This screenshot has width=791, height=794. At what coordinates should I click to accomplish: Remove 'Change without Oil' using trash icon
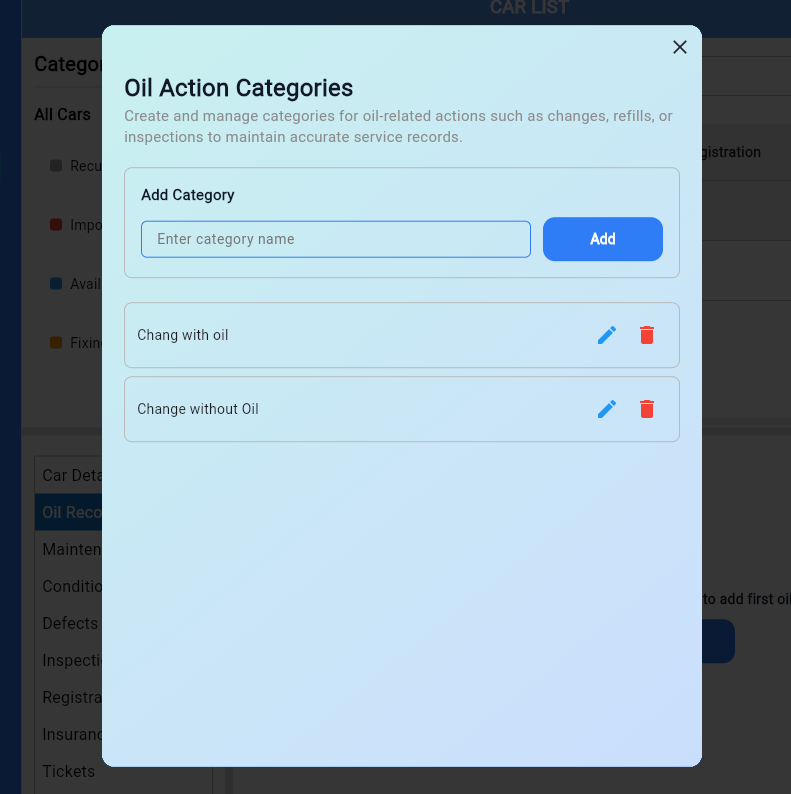point(647,409)
